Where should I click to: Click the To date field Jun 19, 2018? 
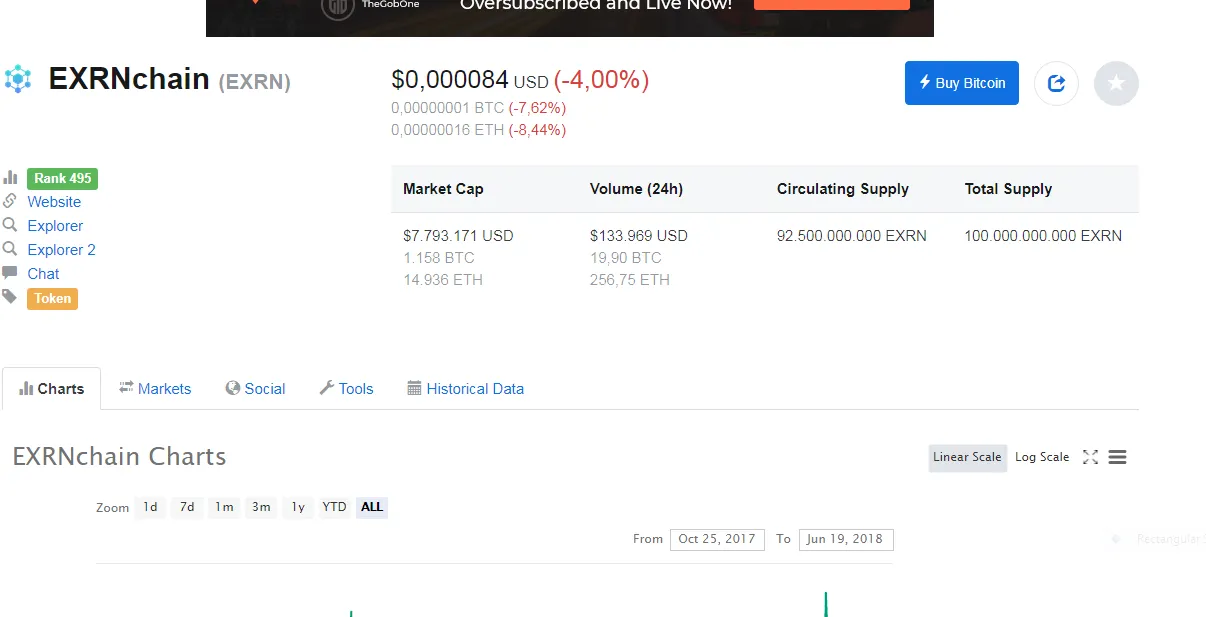click(846, 539)
